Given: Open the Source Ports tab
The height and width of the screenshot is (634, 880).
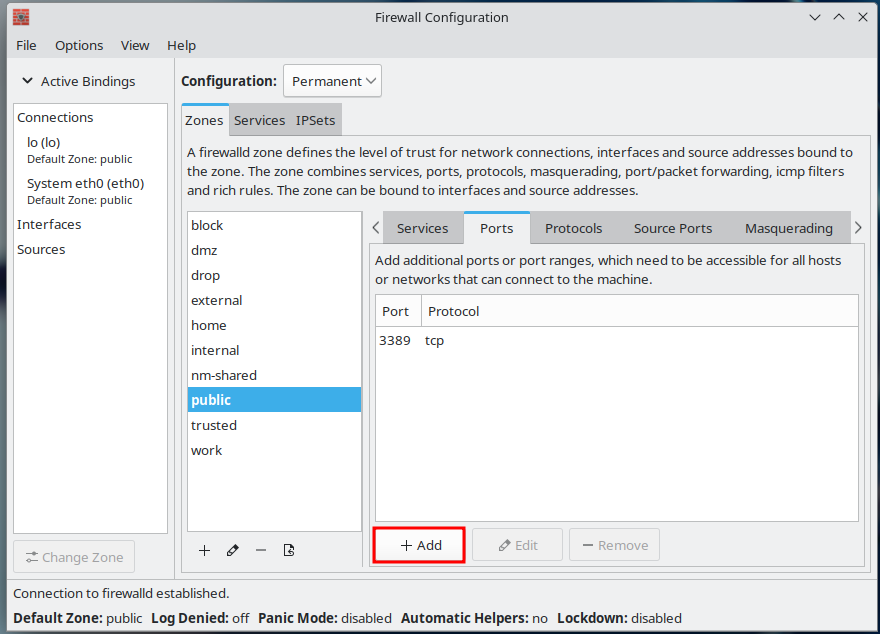Looking at the screenshot, I should 672,228.
